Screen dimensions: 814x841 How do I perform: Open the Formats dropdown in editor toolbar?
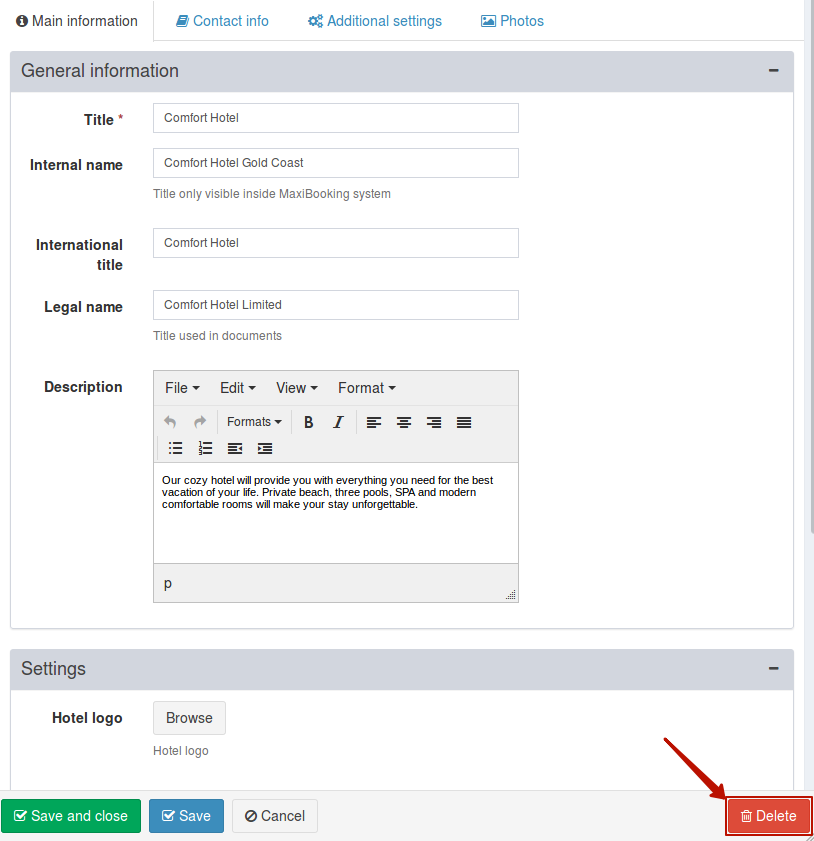pyautogui.click(x=254, y=422)
